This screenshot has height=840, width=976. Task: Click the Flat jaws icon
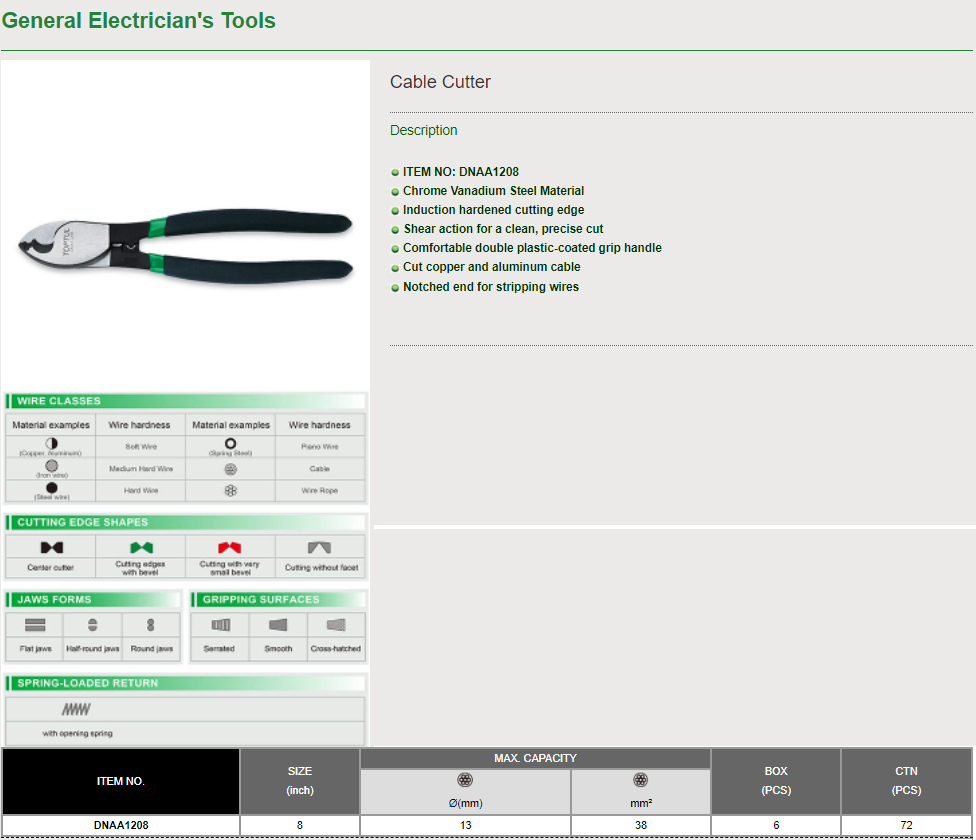[35, 625]
